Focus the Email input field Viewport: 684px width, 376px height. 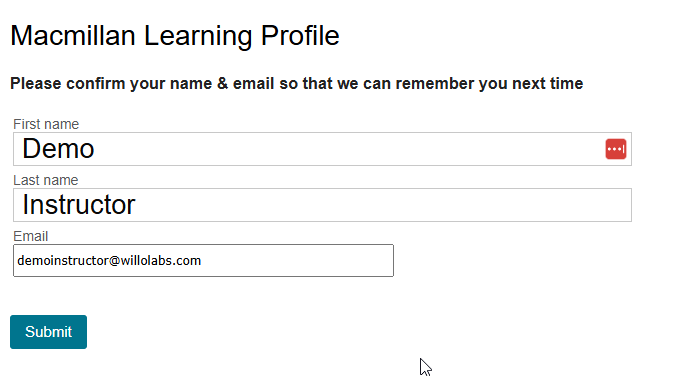point(203,260)
